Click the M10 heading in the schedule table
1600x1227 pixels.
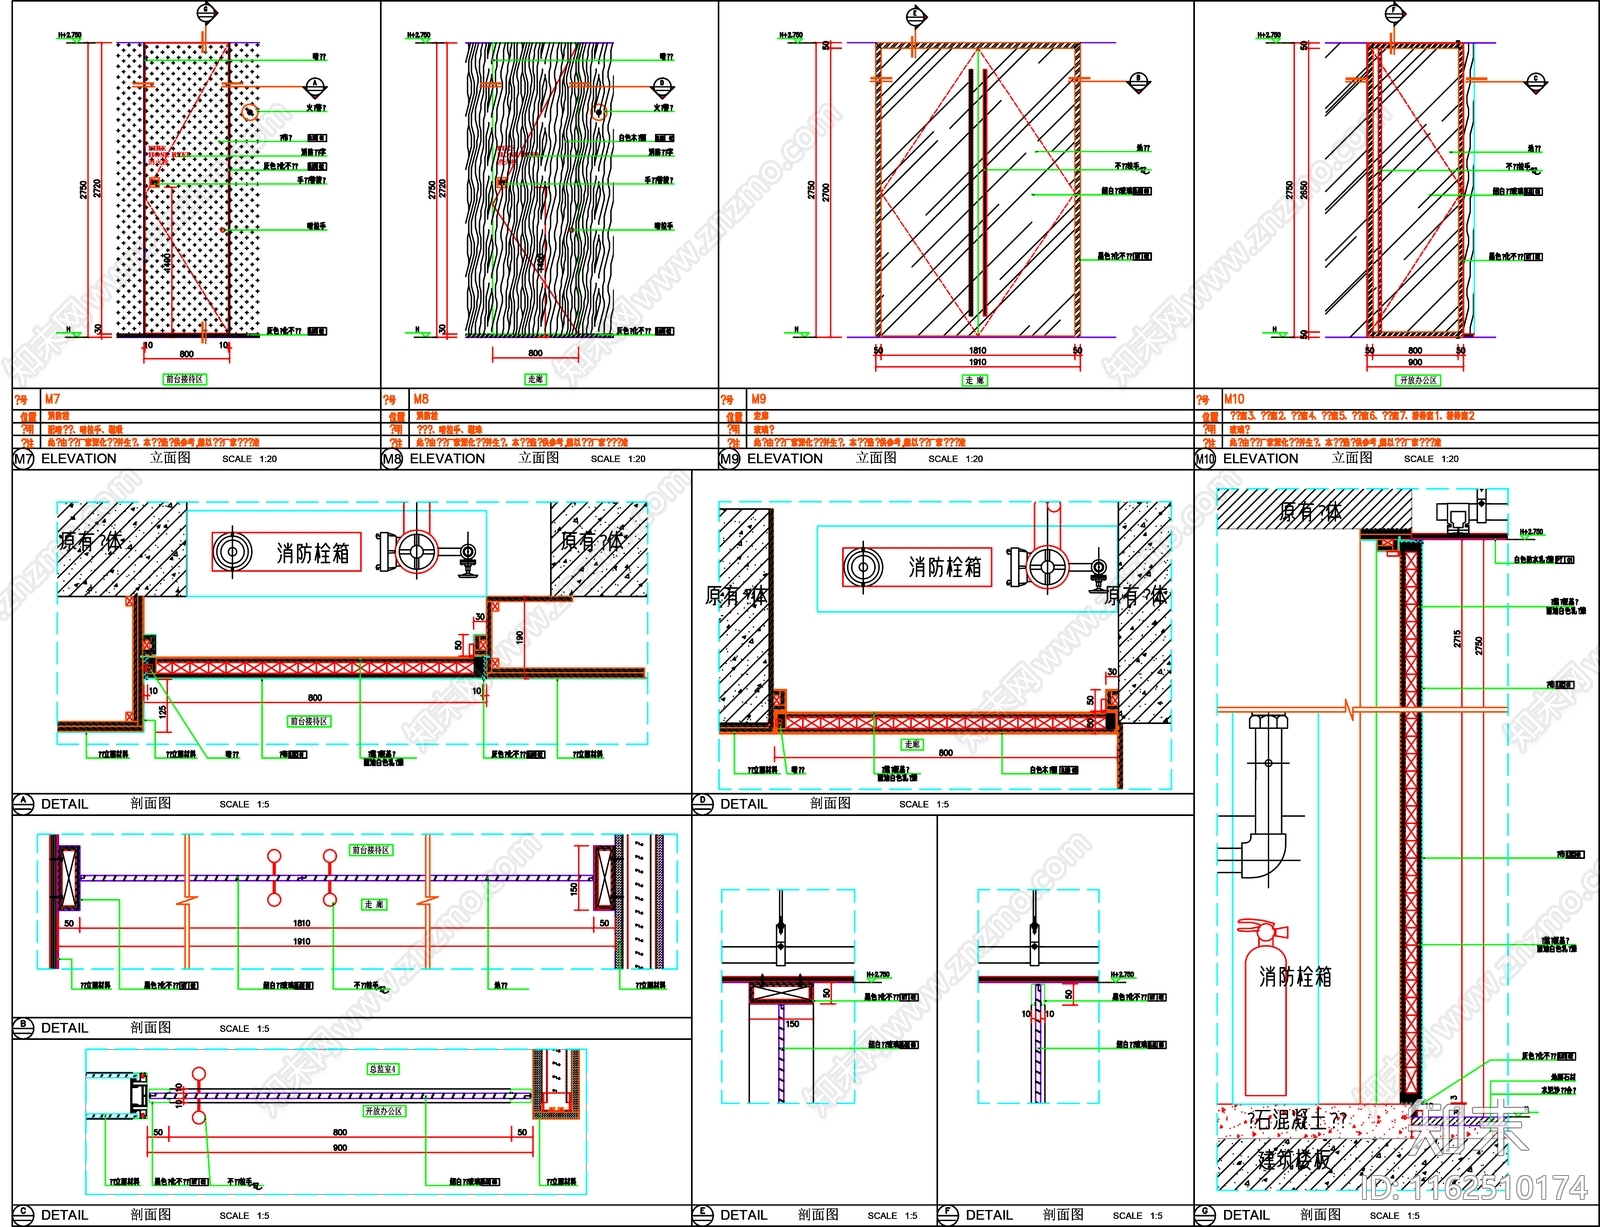(x=1235, y=398)
